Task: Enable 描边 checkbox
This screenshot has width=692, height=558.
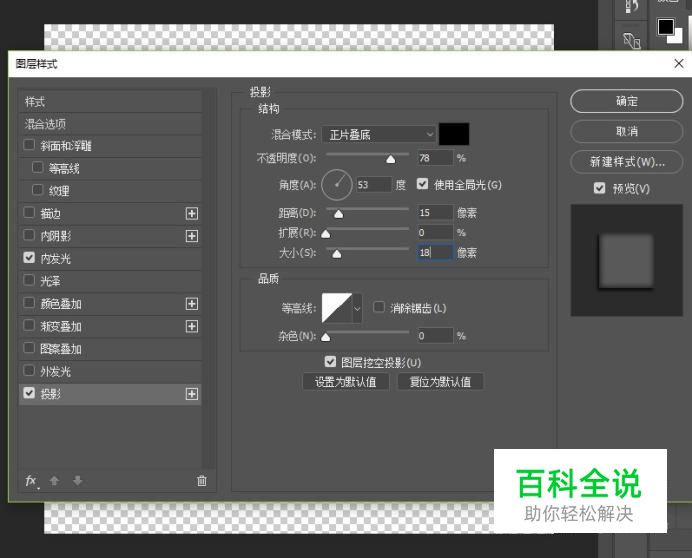Action: (x=29, y=212)
